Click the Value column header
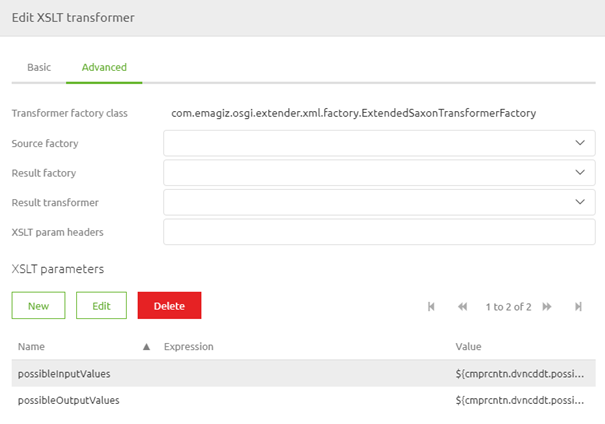Viewport: 605px width, 424px height. coord(468,346)
